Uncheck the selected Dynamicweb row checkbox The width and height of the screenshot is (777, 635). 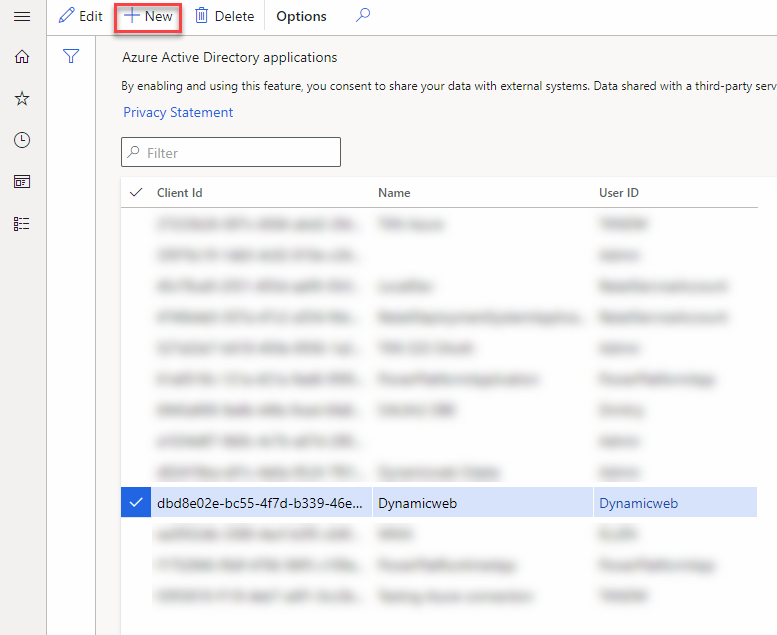point(134,503)
